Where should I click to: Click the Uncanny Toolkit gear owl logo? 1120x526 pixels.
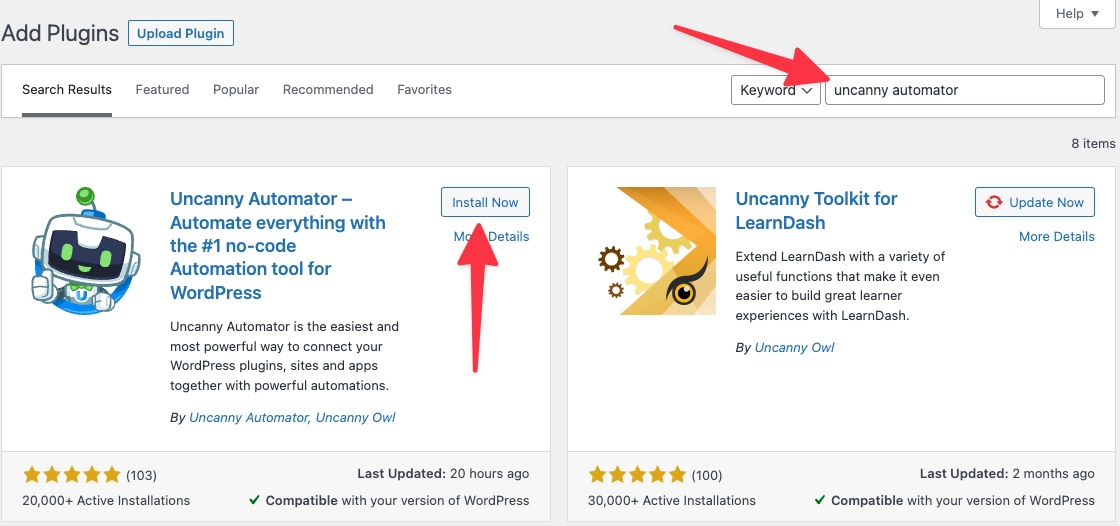[x=656, y=251]
